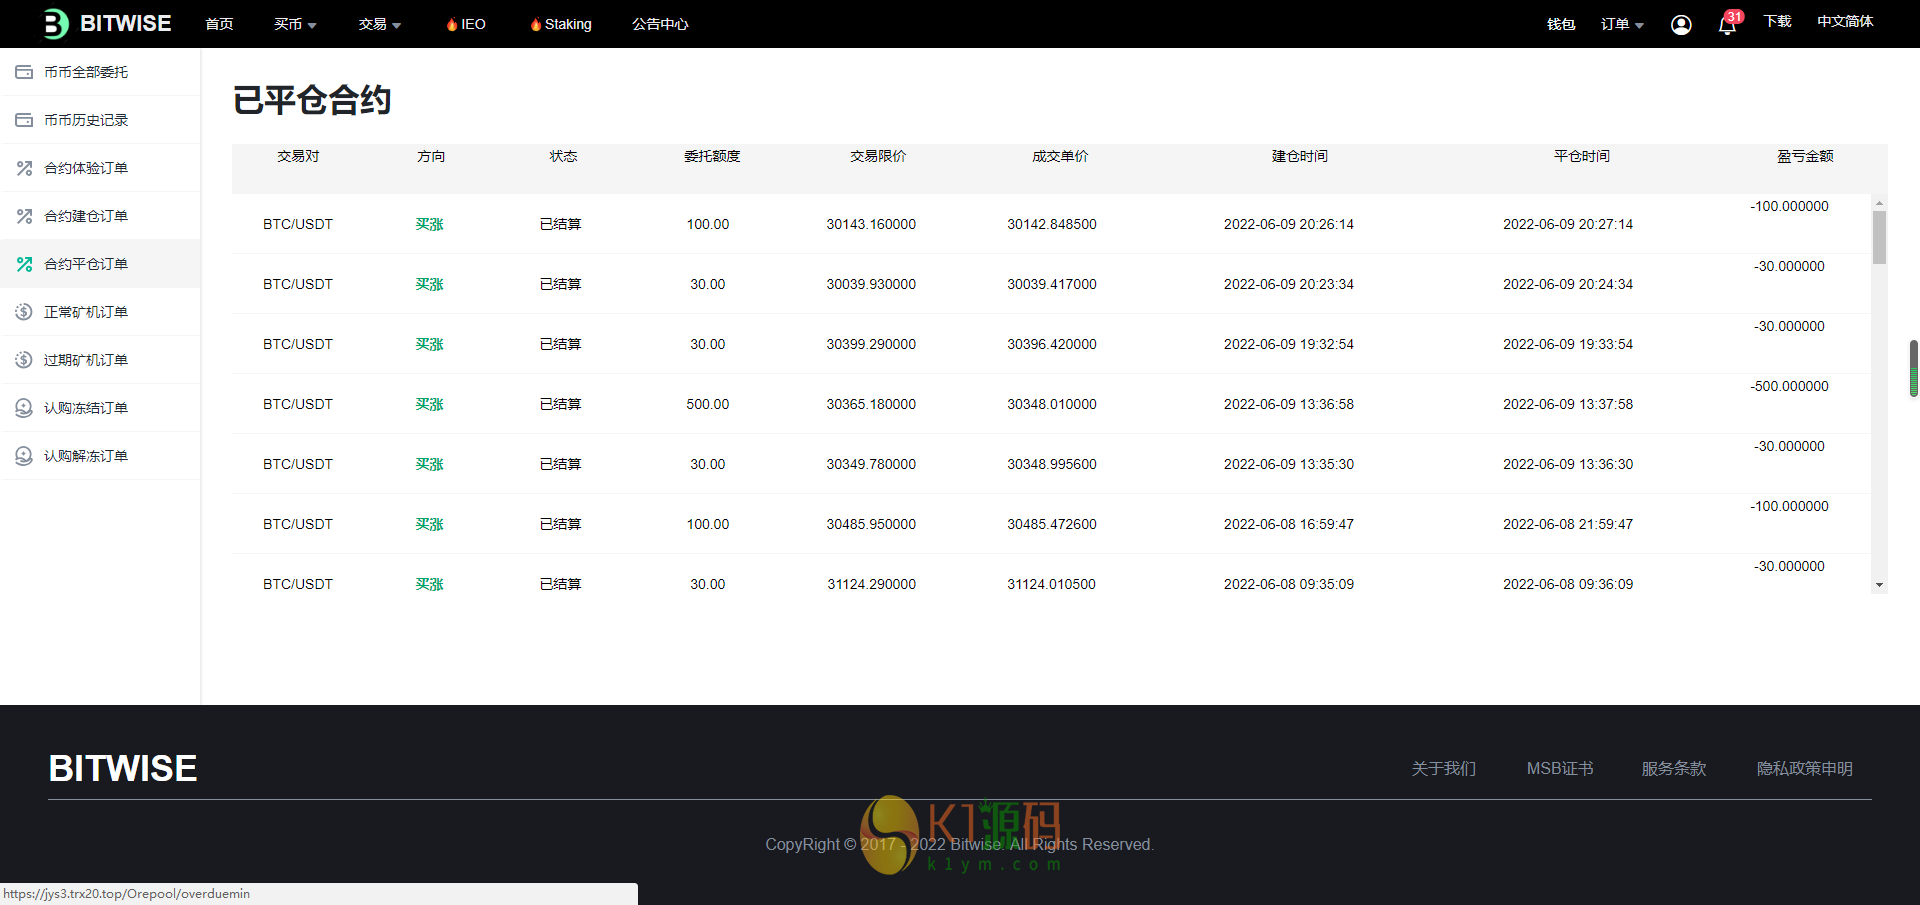Click the 交易限价 column header
Screen dimensions: 1920x905
pyautogui.click(x=878, y=156)
